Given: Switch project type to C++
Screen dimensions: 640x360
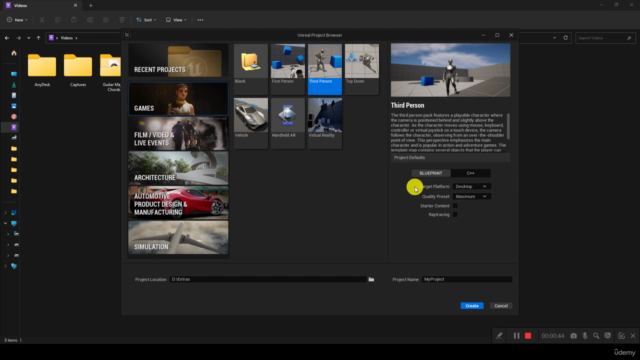Looking at the screenshot, I should [x=471, y=173].
